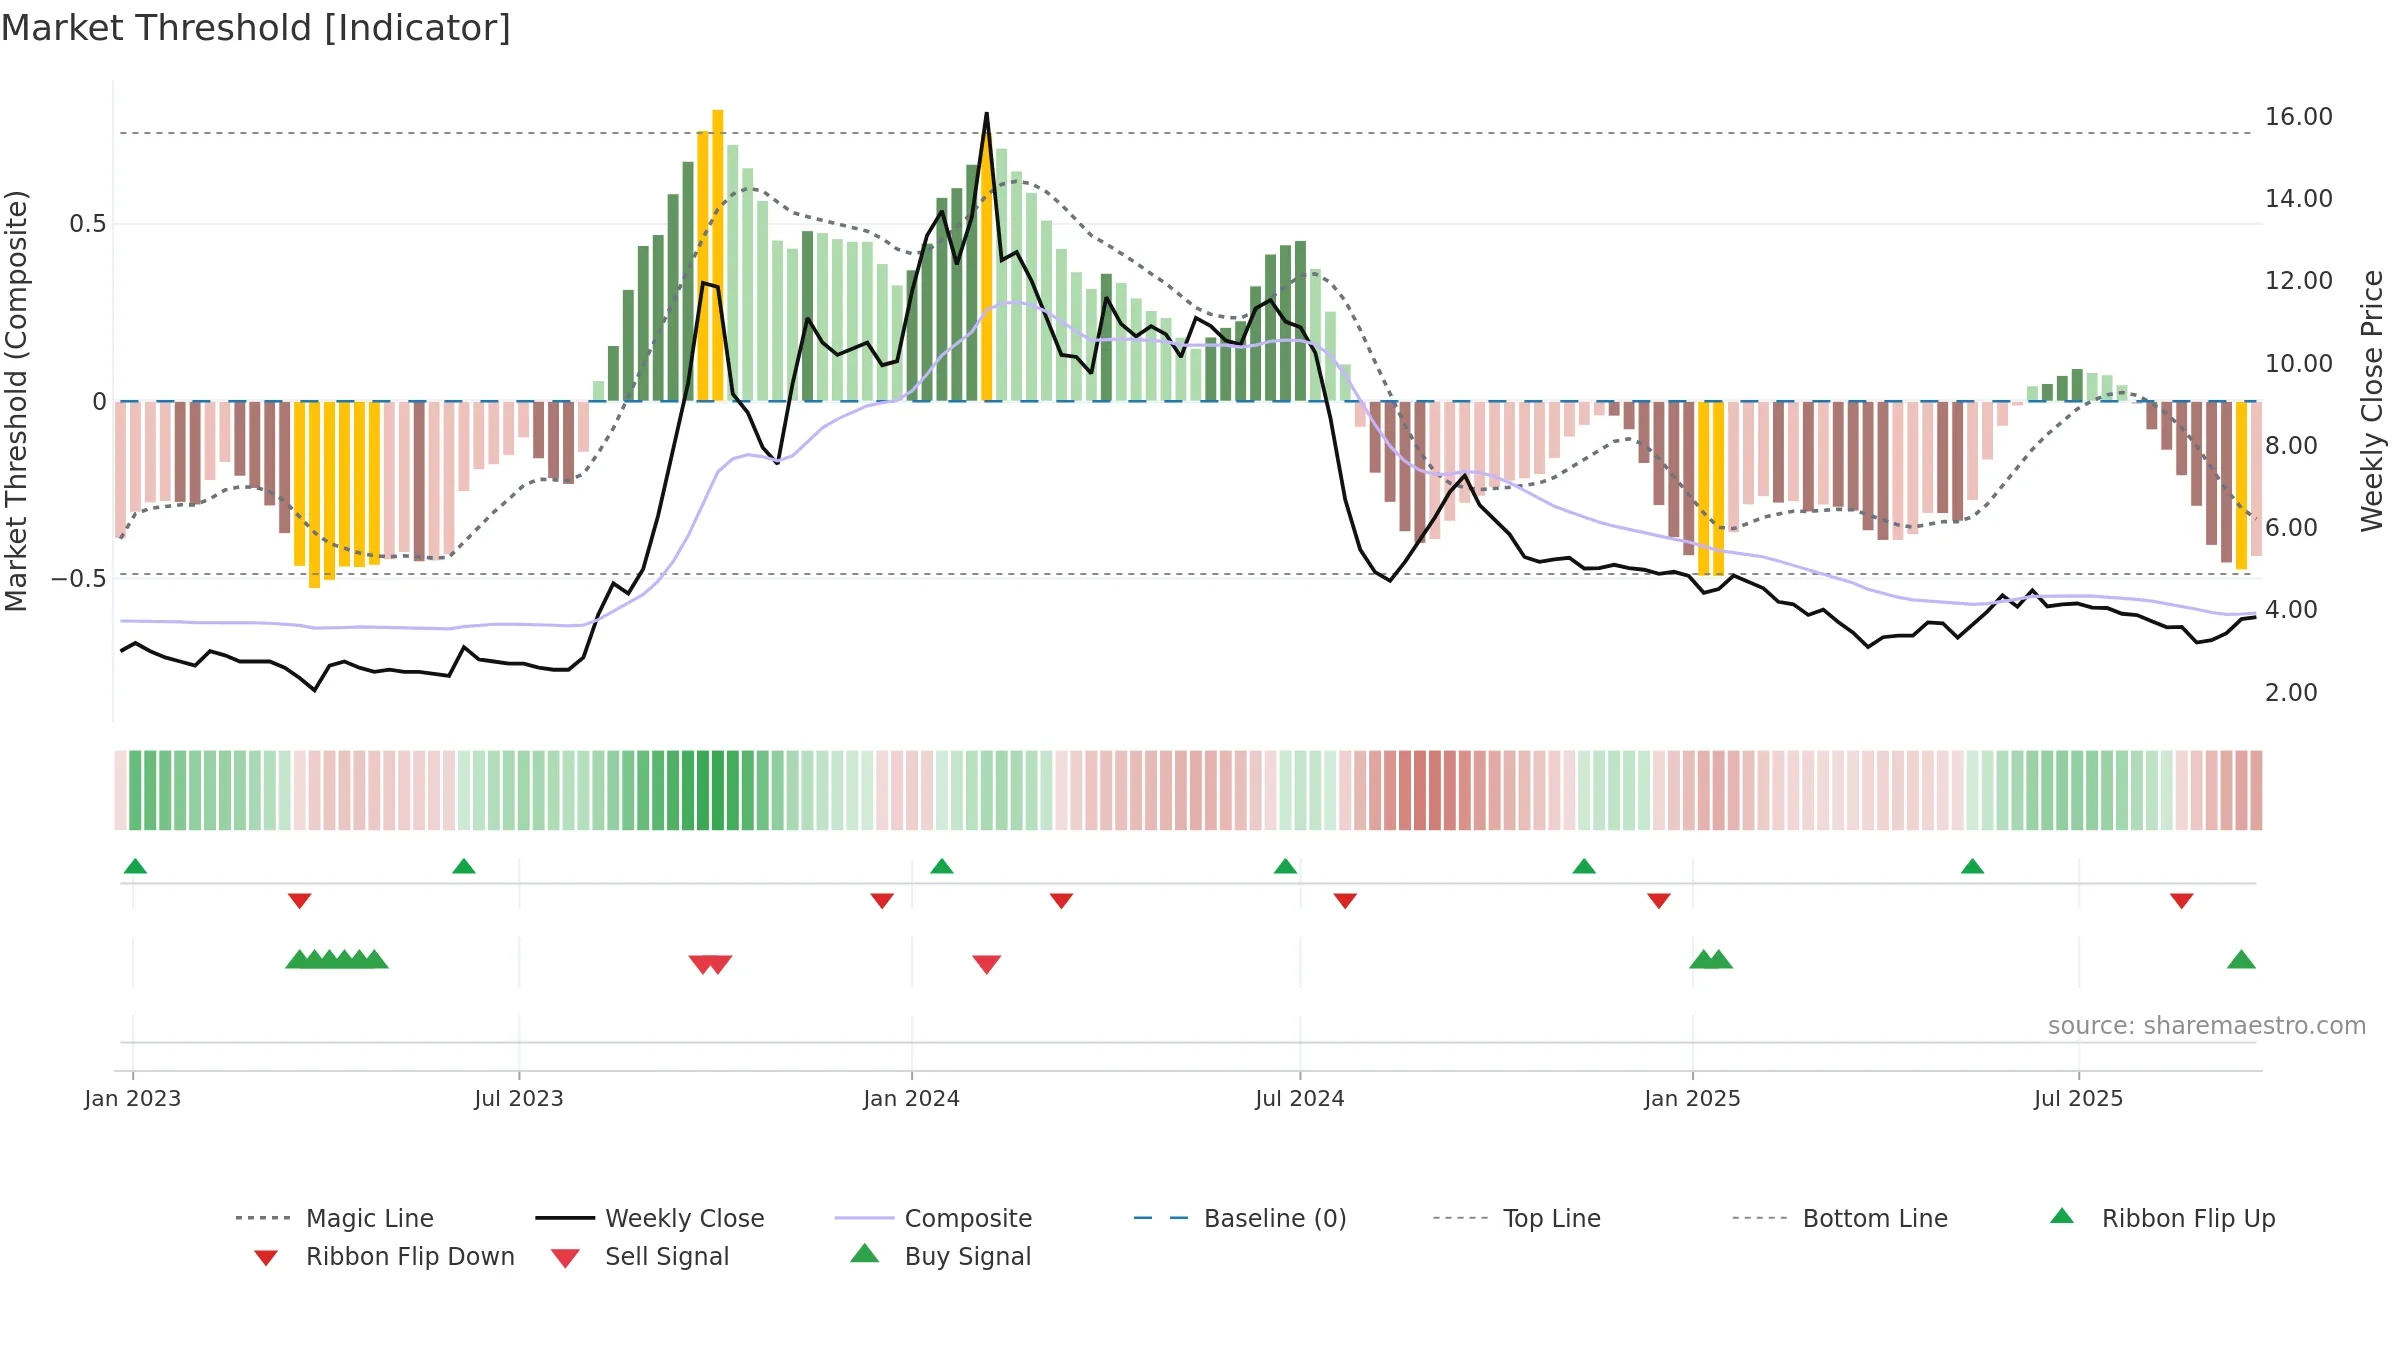
Task: Click the 16.00 price axis tick
Action: pos(2299,117)
